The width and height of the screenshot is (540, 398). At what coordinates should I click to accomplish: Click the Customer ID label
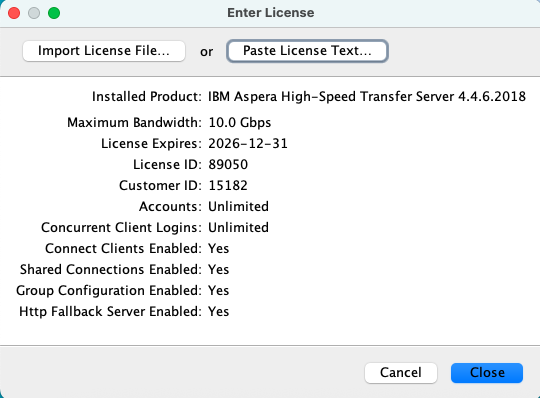pos(160,186)
